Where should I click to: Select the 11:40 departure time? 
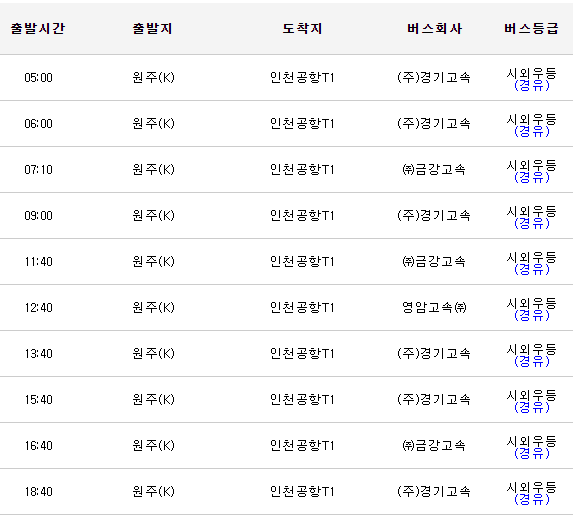click(38, 262)
